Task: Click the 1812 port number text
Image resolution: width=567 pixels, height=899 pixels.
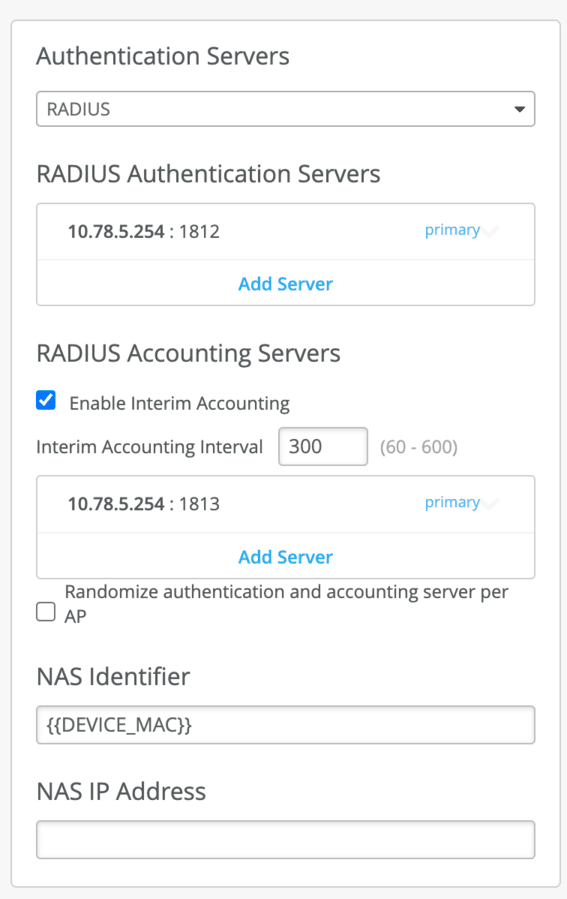Action: (x=200, y=232)
